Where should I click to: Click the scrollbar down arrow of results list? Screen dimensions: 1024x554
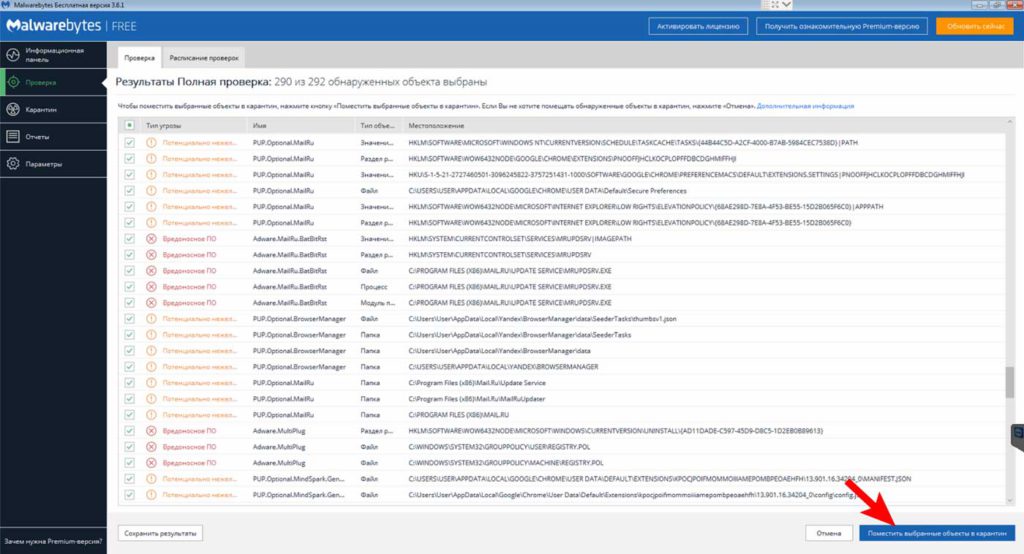click(x=1010, y=501)
